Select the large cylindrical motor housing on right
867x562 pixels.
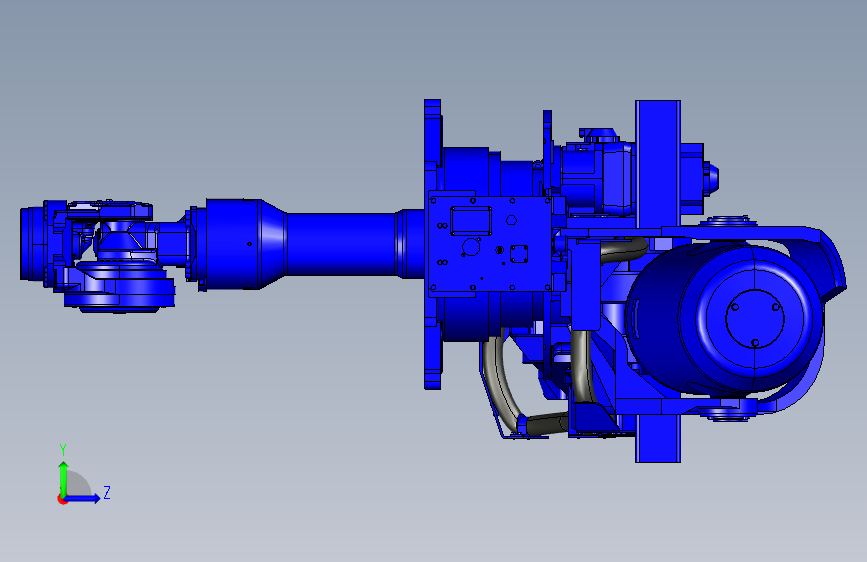pos(724,318)
